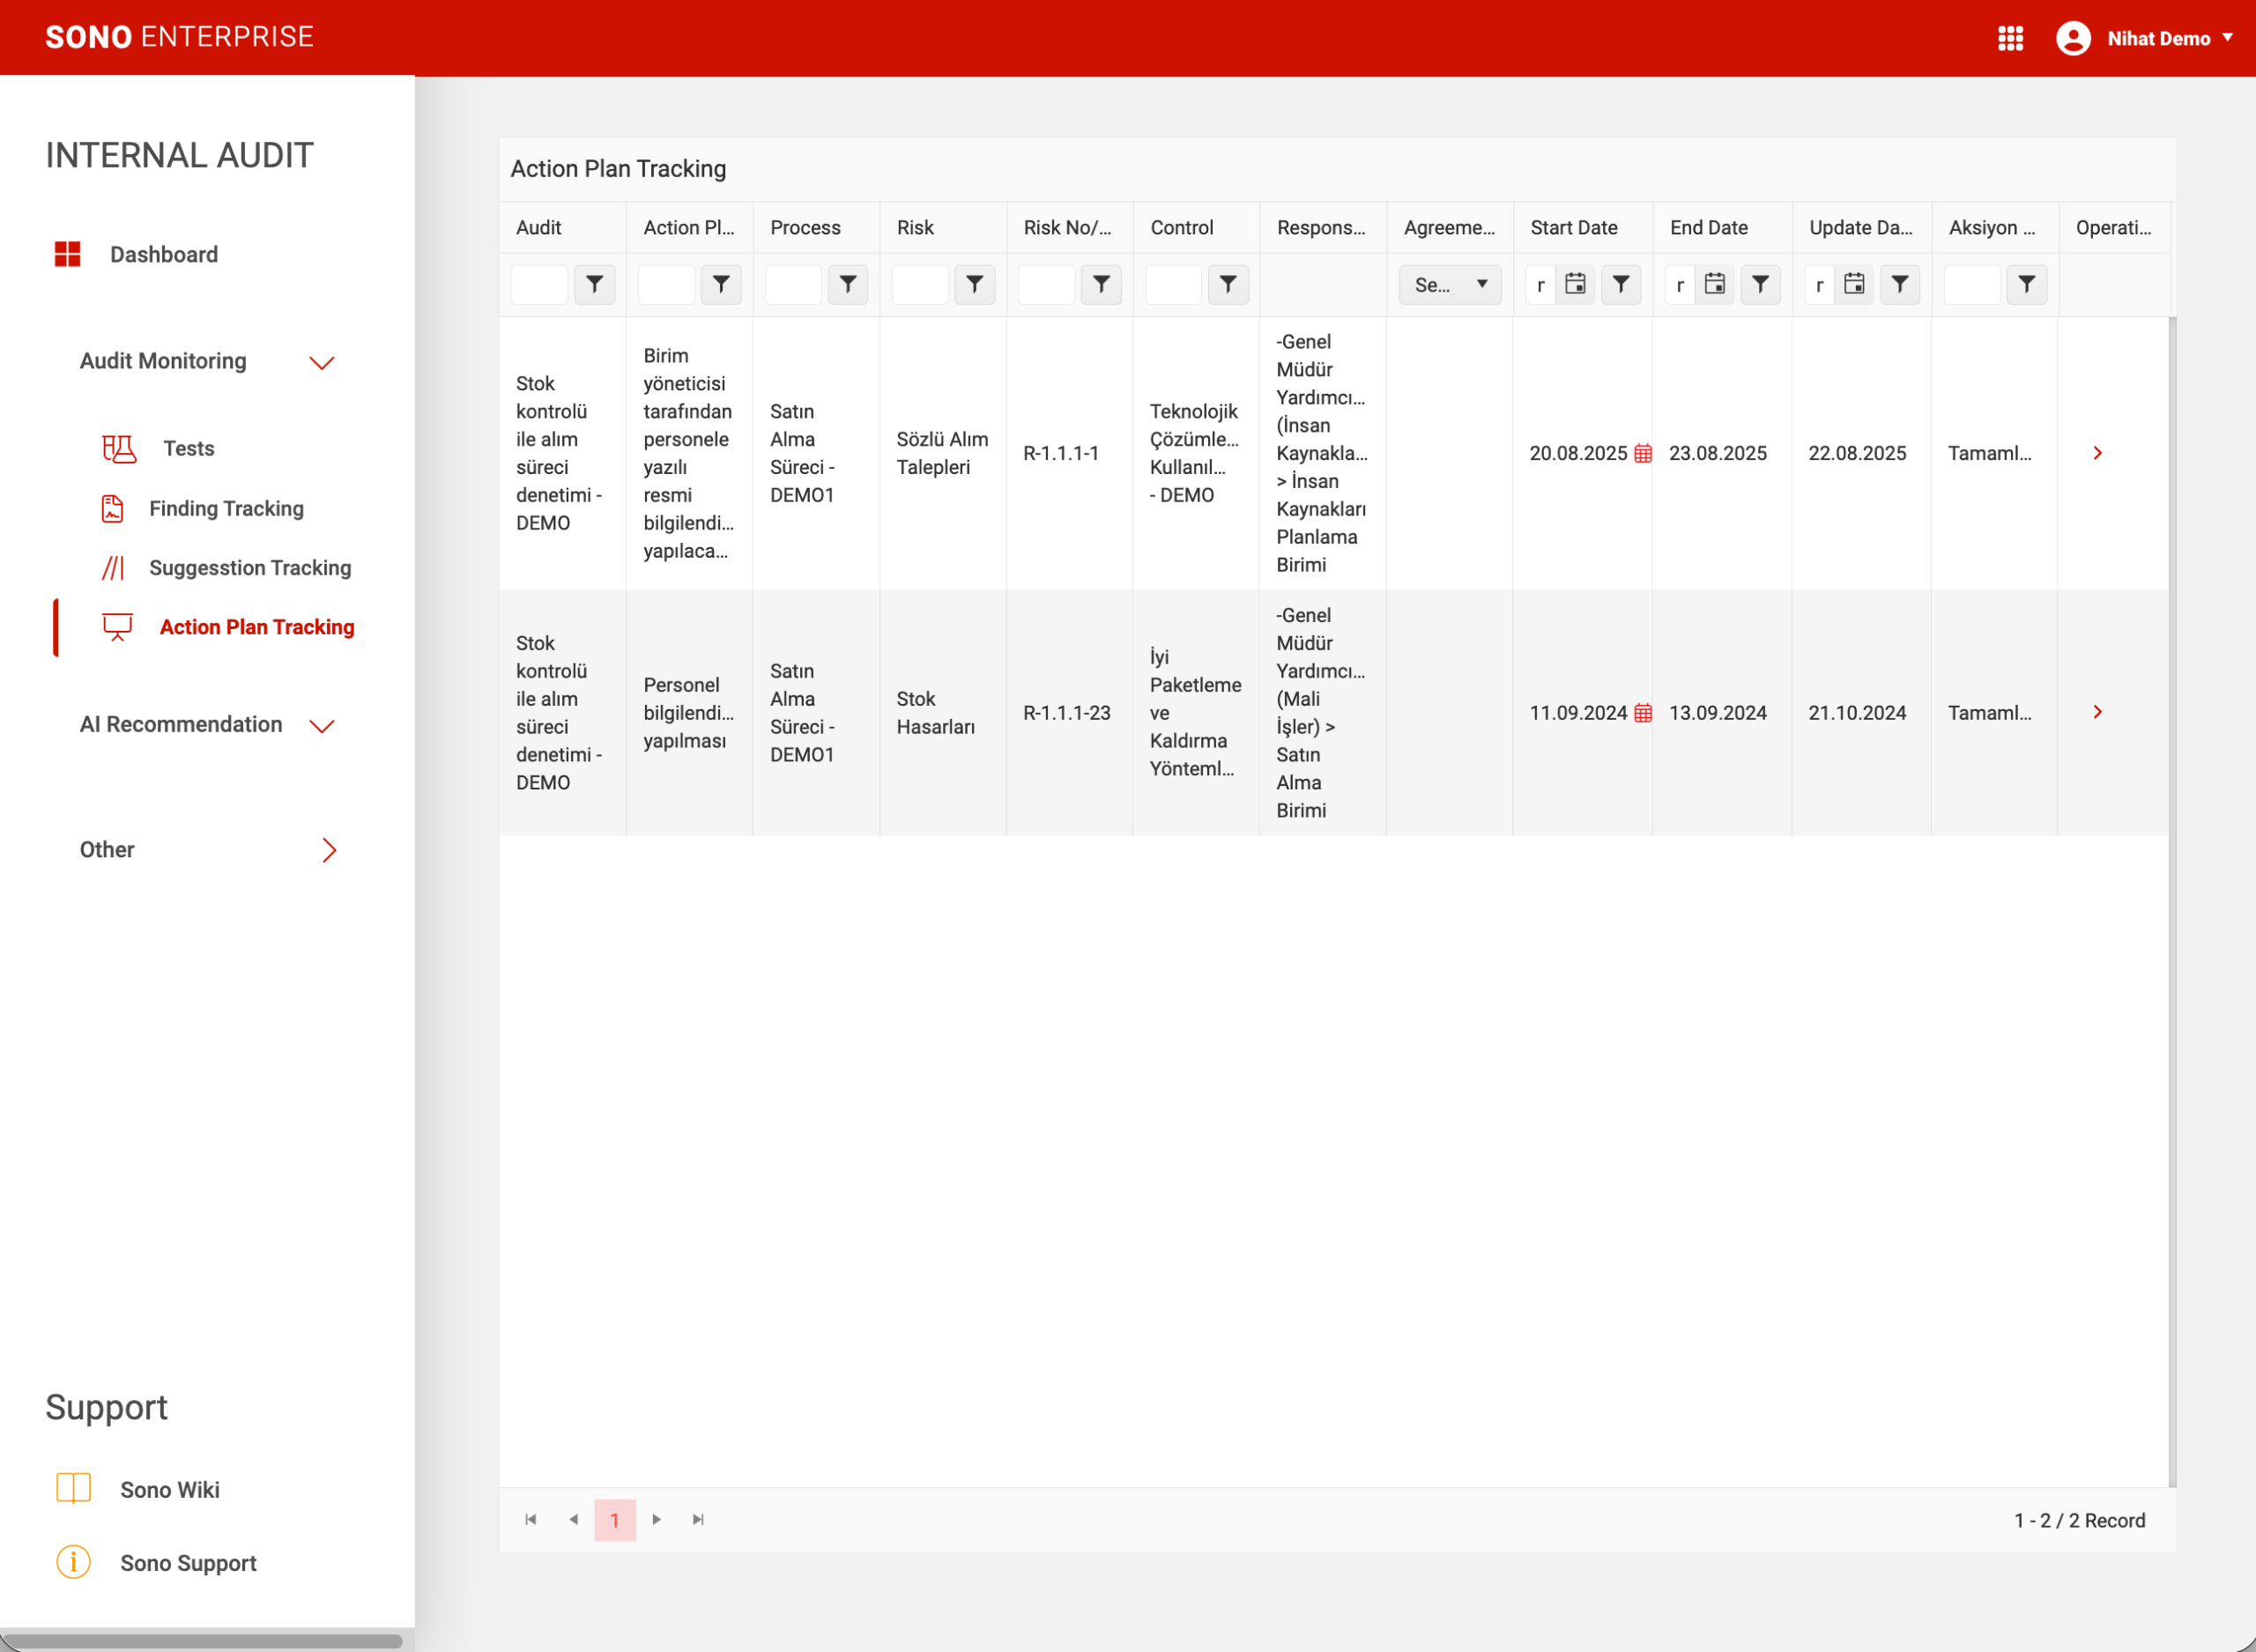Go to Dashboard
Image resolution: width=2256 pixels, height=1652 pixels.
(x=164, y=254)
